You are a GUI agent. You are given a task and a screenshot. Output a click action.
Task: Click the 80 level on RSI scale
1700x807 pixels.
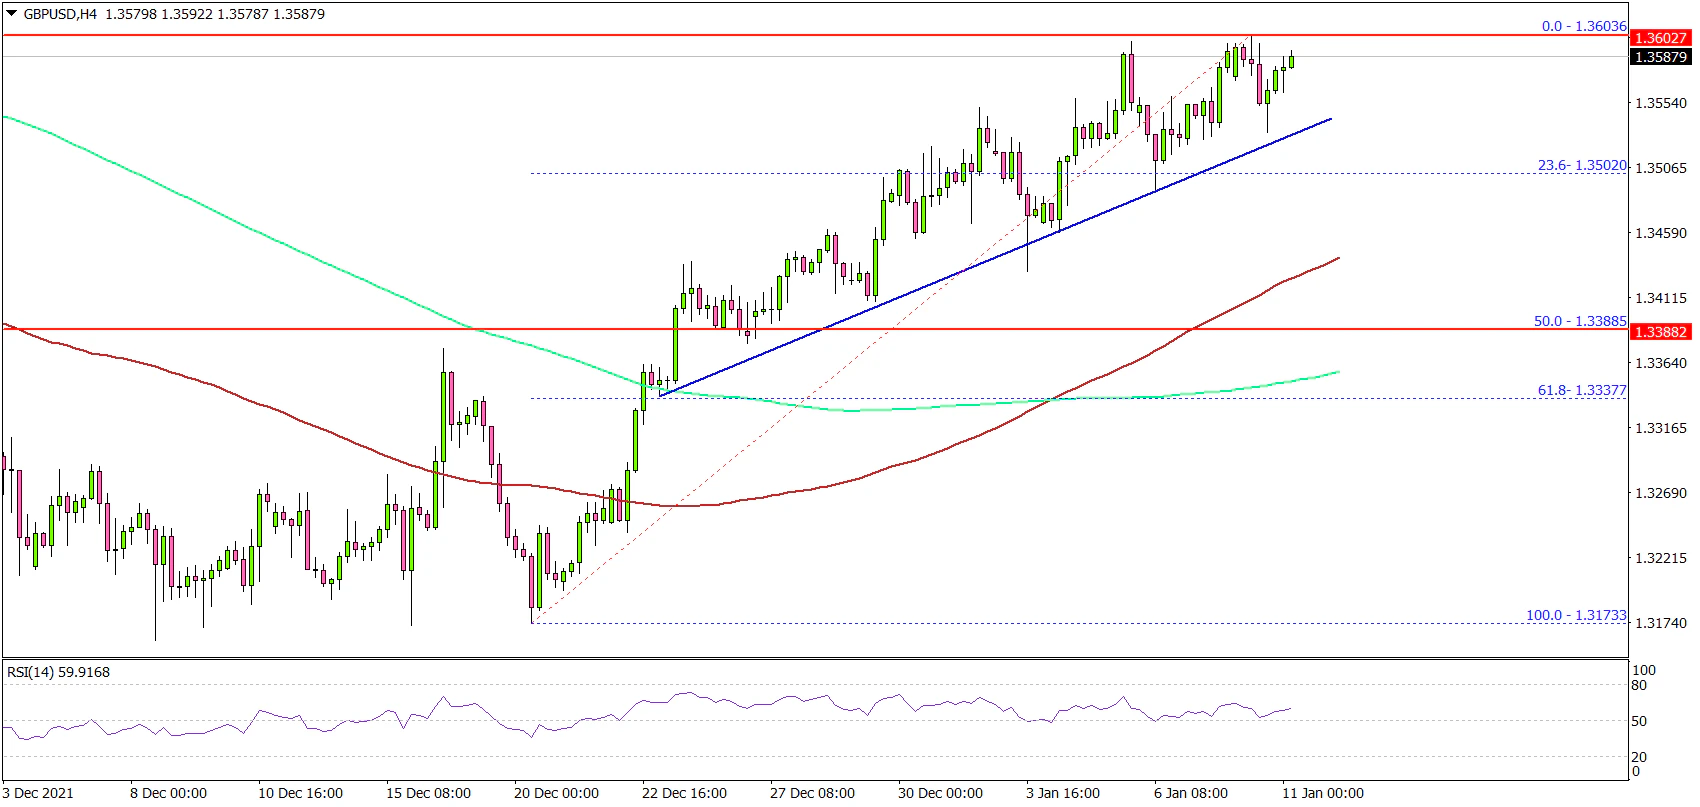(x=1639, y=686)
